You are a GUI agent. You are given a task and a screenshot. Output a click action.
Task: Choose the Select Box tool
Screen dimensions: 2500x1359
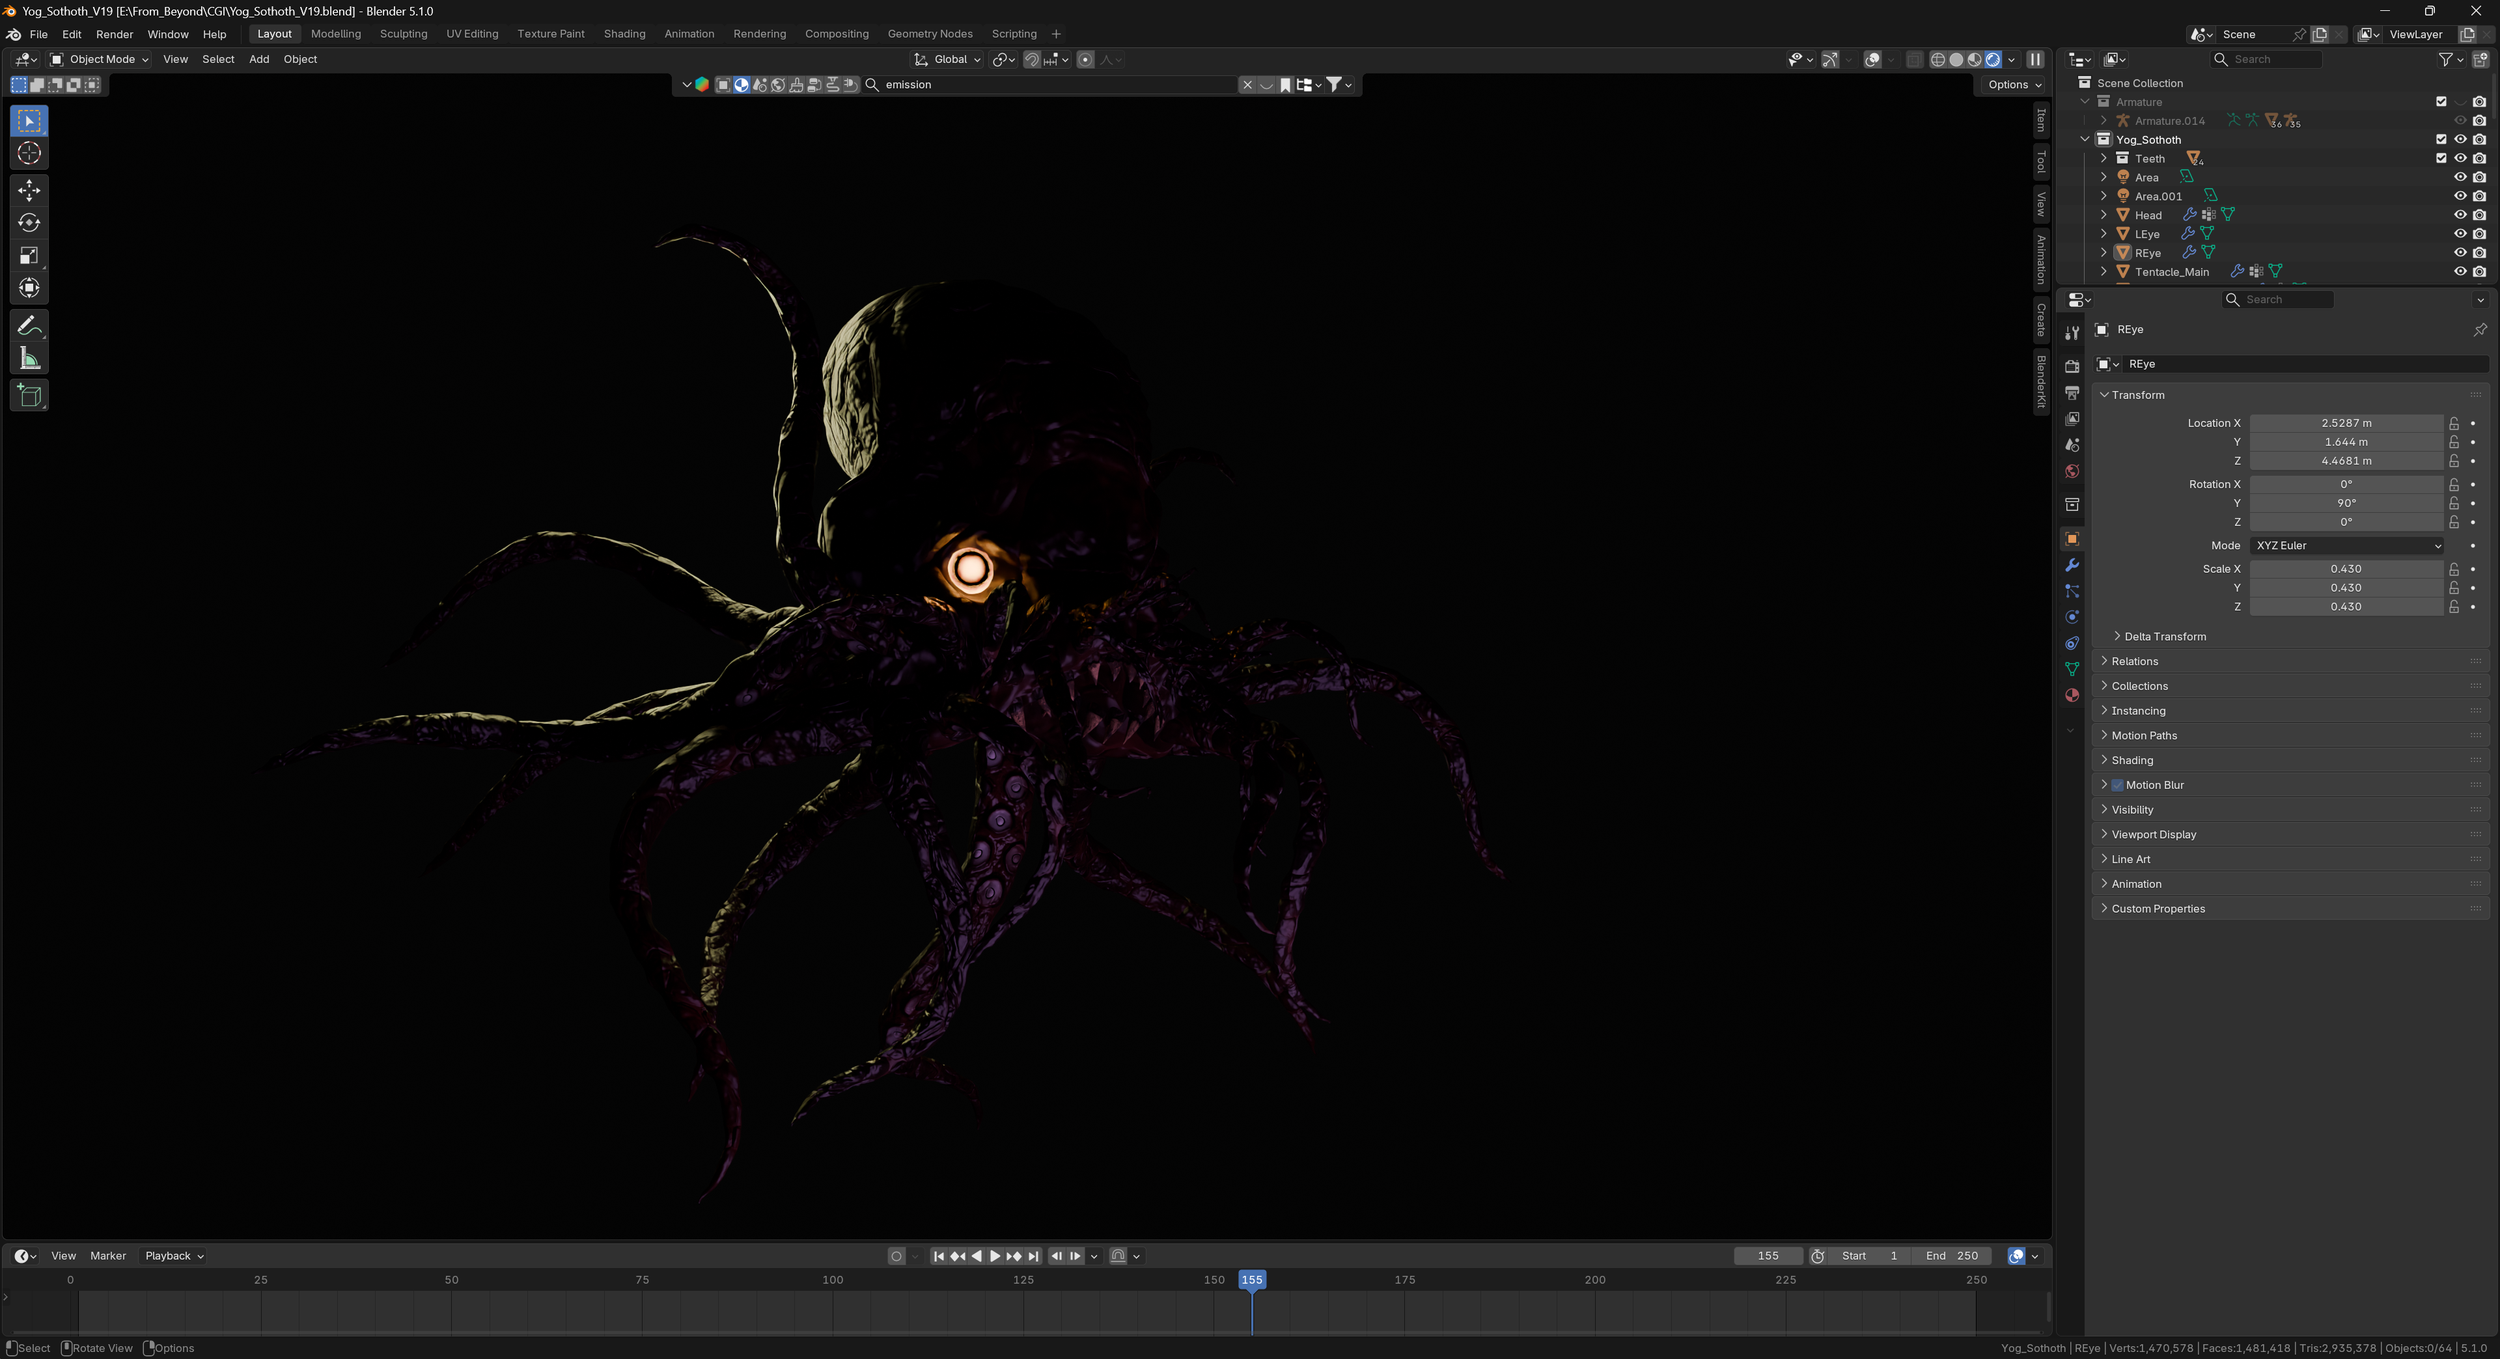(29, 121)
